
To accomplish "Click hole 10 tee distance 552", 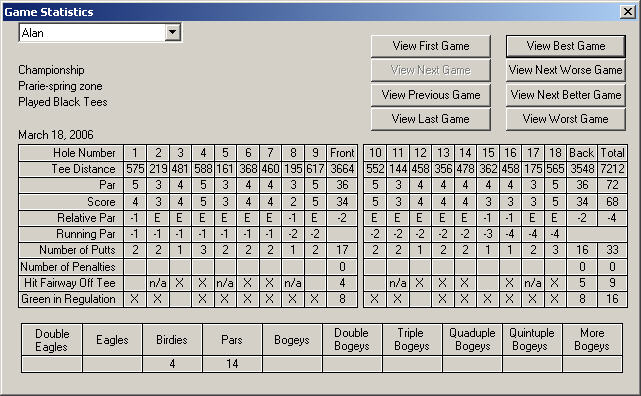I will click(375, 169).
